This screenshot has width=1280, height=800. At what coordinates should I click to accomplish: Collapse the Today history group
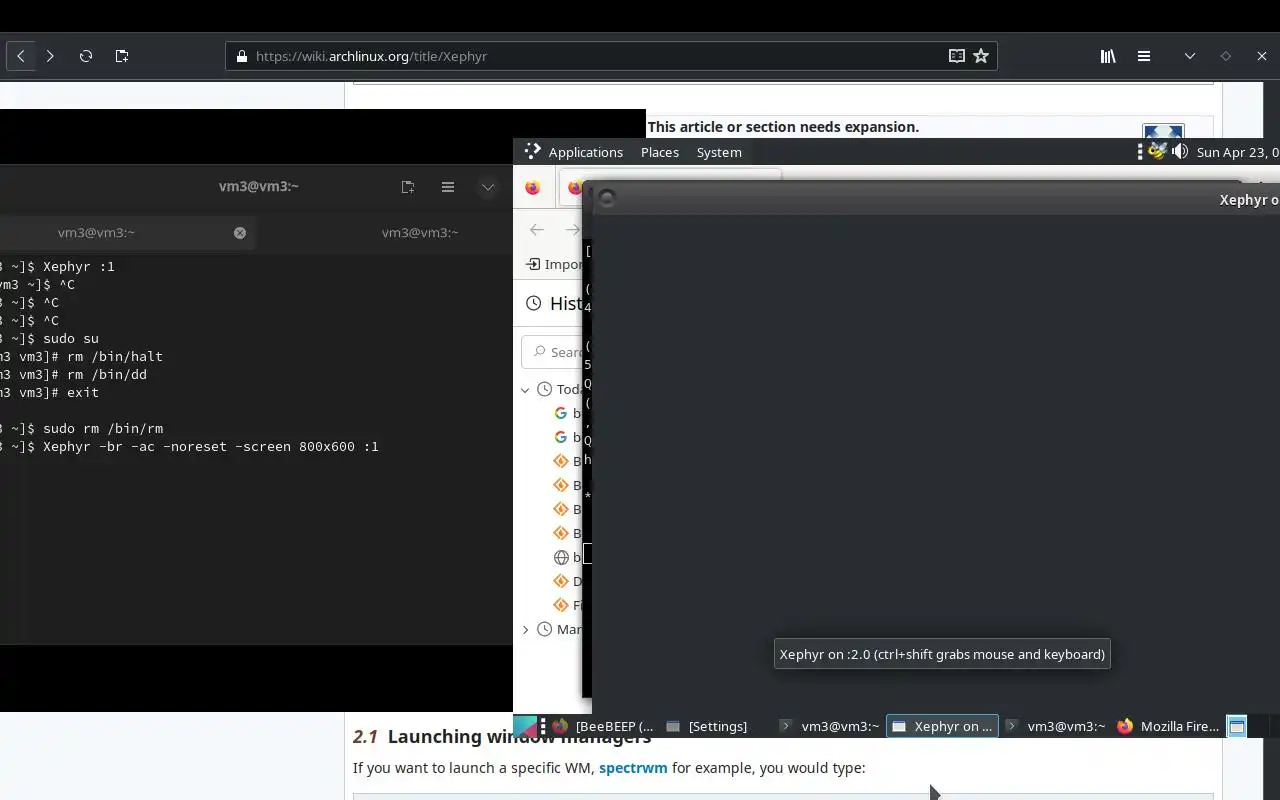point(526,390)
